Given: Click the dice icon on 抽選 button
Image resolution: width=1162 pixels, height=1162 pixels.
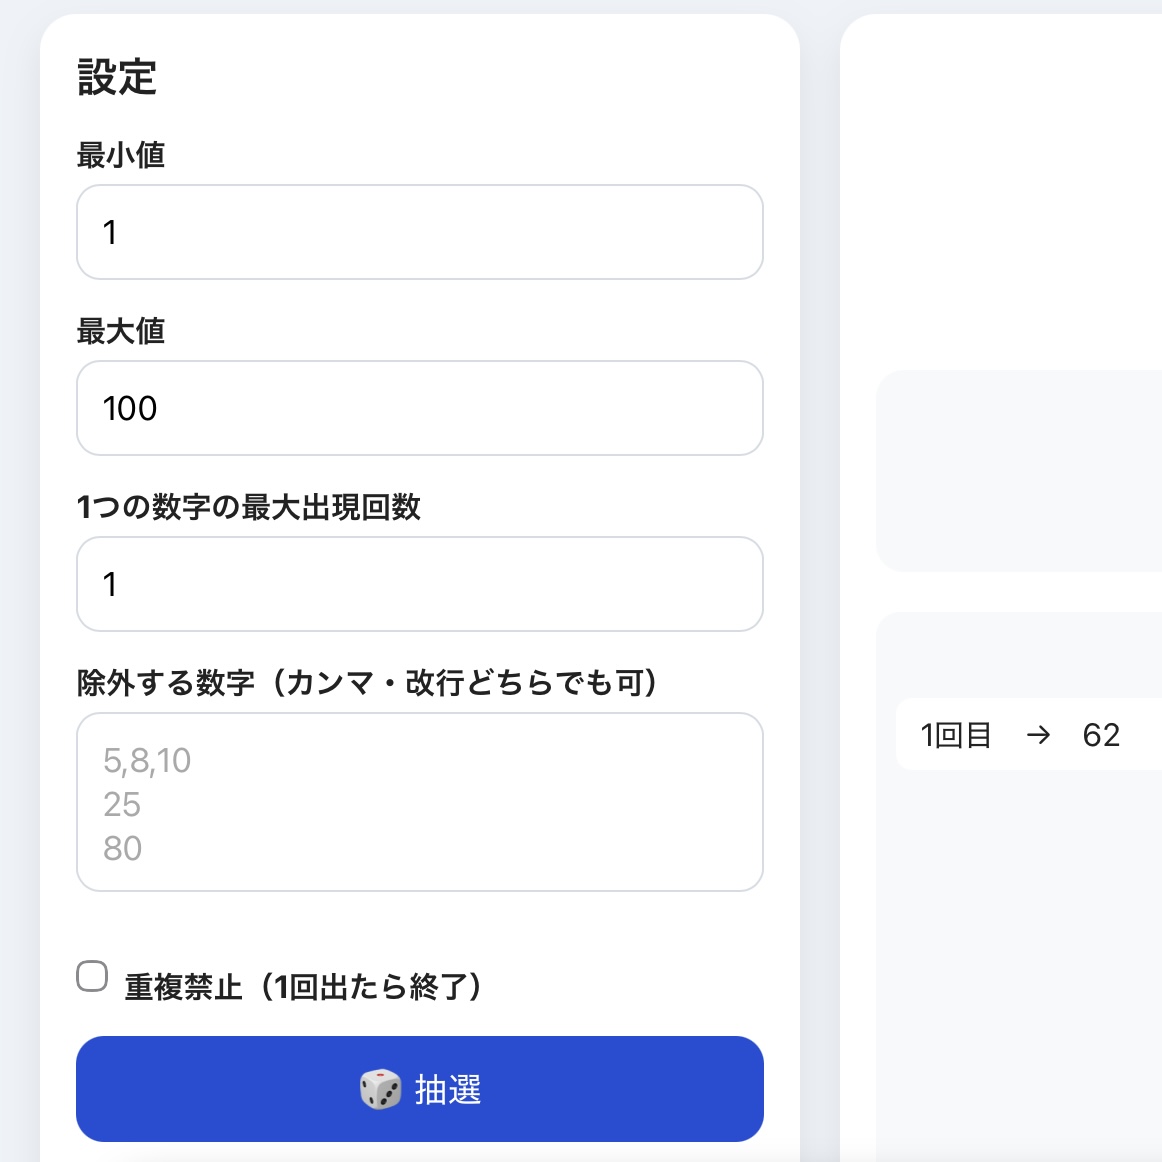Looking at the screenshot, I should click(380, 1089).
